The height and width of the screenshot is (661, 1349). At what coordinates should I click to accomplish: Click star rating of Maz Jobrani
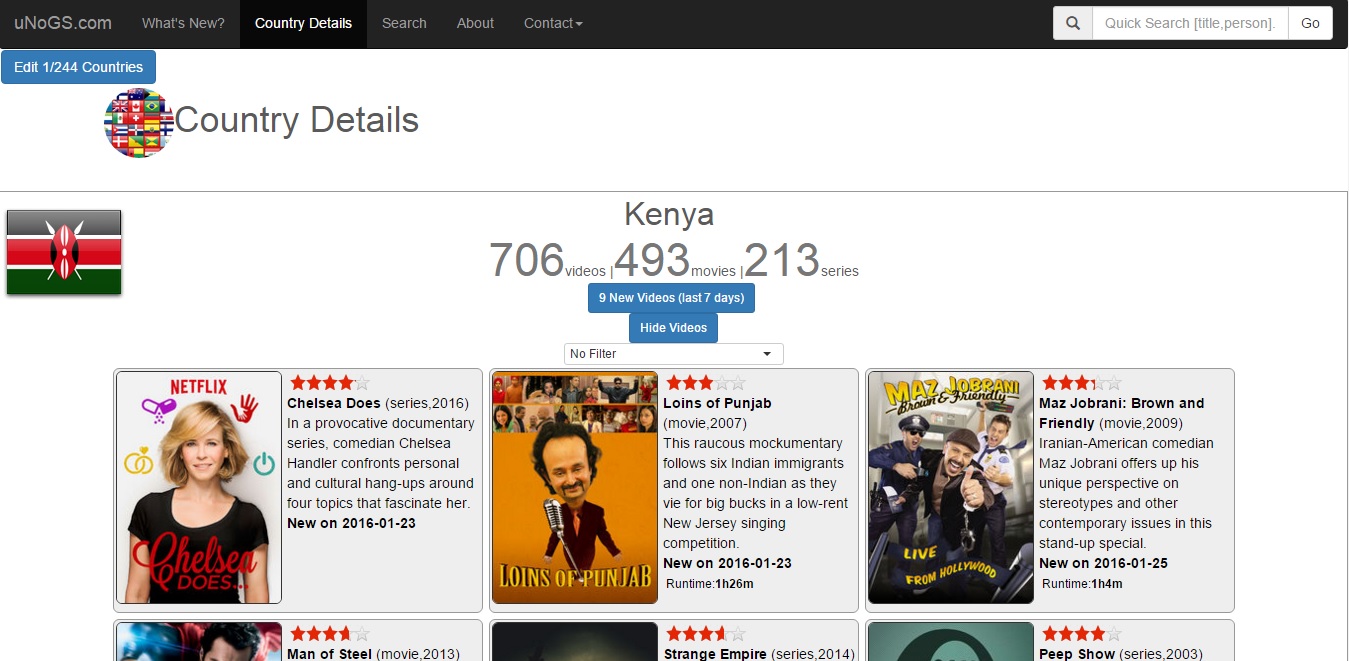1082,383
